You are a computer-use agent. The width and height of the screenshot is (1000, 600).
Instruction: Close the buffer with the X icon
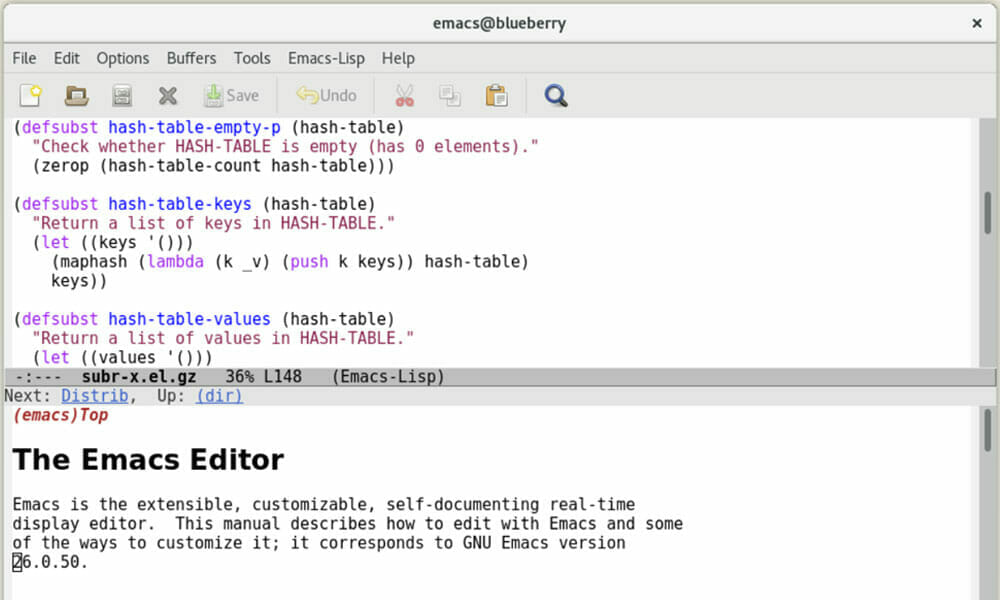coord(168,96)
